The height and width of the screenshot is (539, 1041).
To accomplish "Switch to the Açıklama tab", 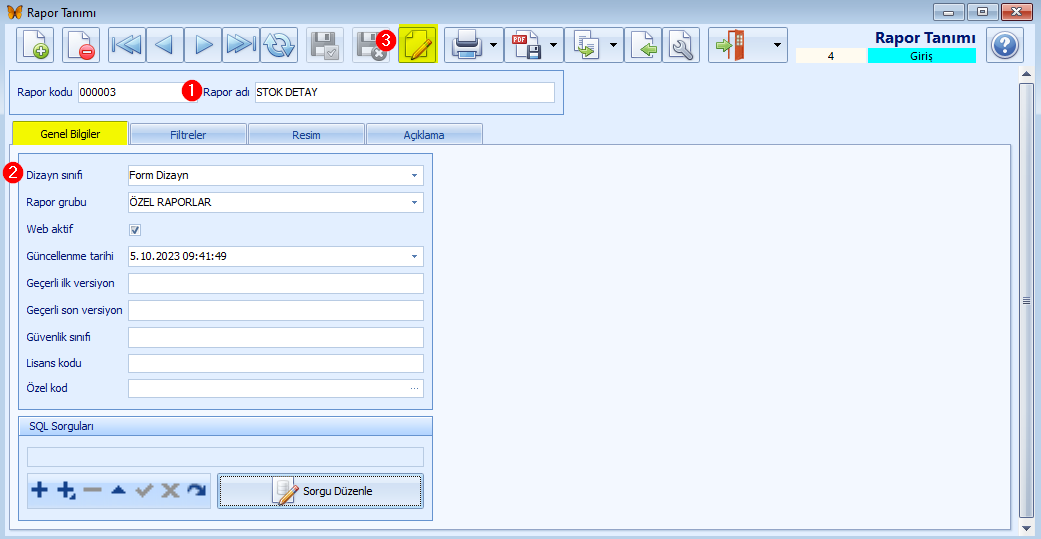I will (424, 135).
